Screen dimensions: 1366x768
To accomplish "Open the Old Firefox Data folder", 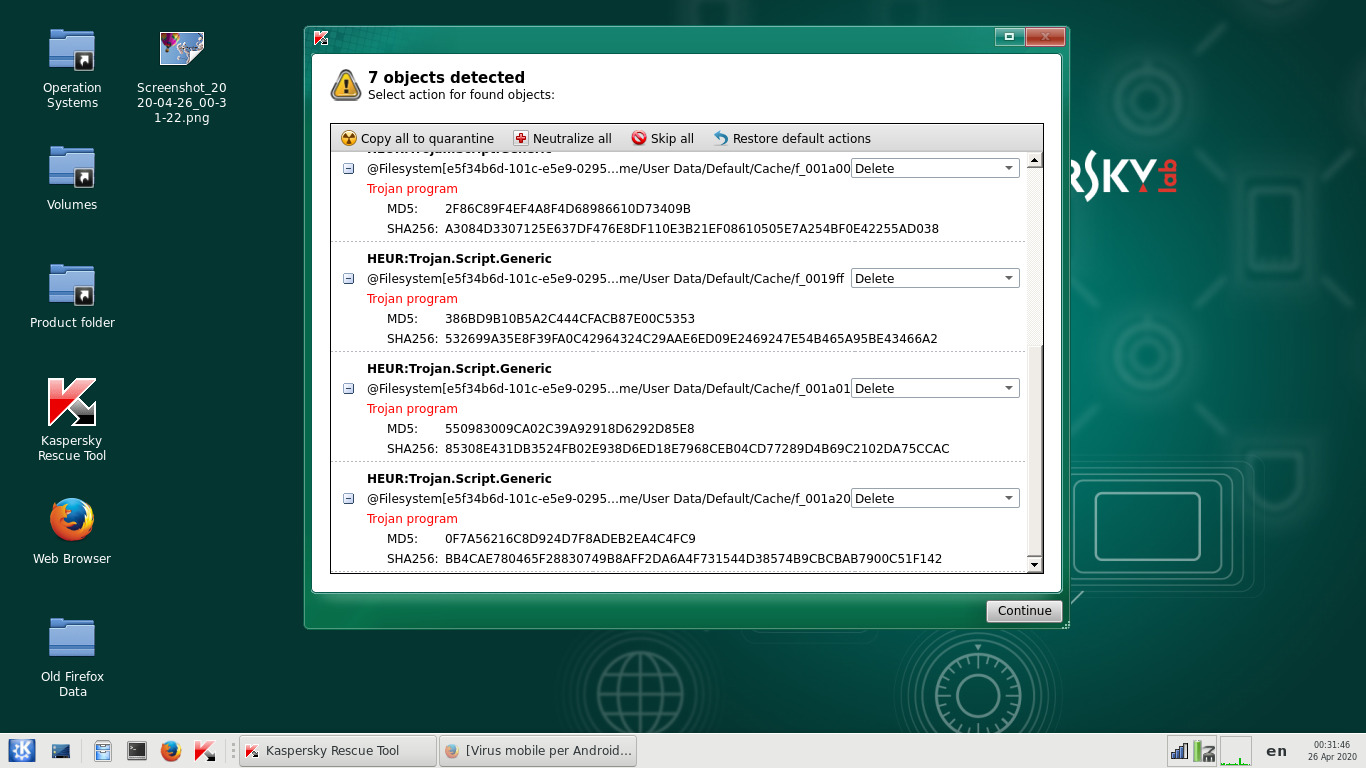I will pyautogui.click(x=72, y=656).
